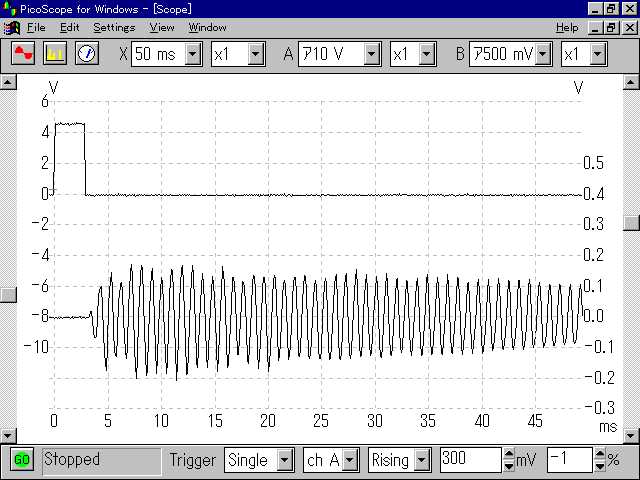
Task: Minimize the PicoScope main window
Action: (x=596, y=9)
